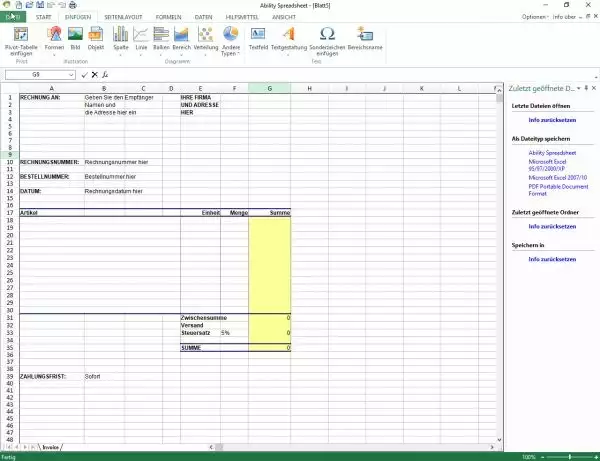This screenshot has width=600, height=461.
Task: Insert a Pivot-Tabelle from the ribbon
Action: click(x=21, y=39)
